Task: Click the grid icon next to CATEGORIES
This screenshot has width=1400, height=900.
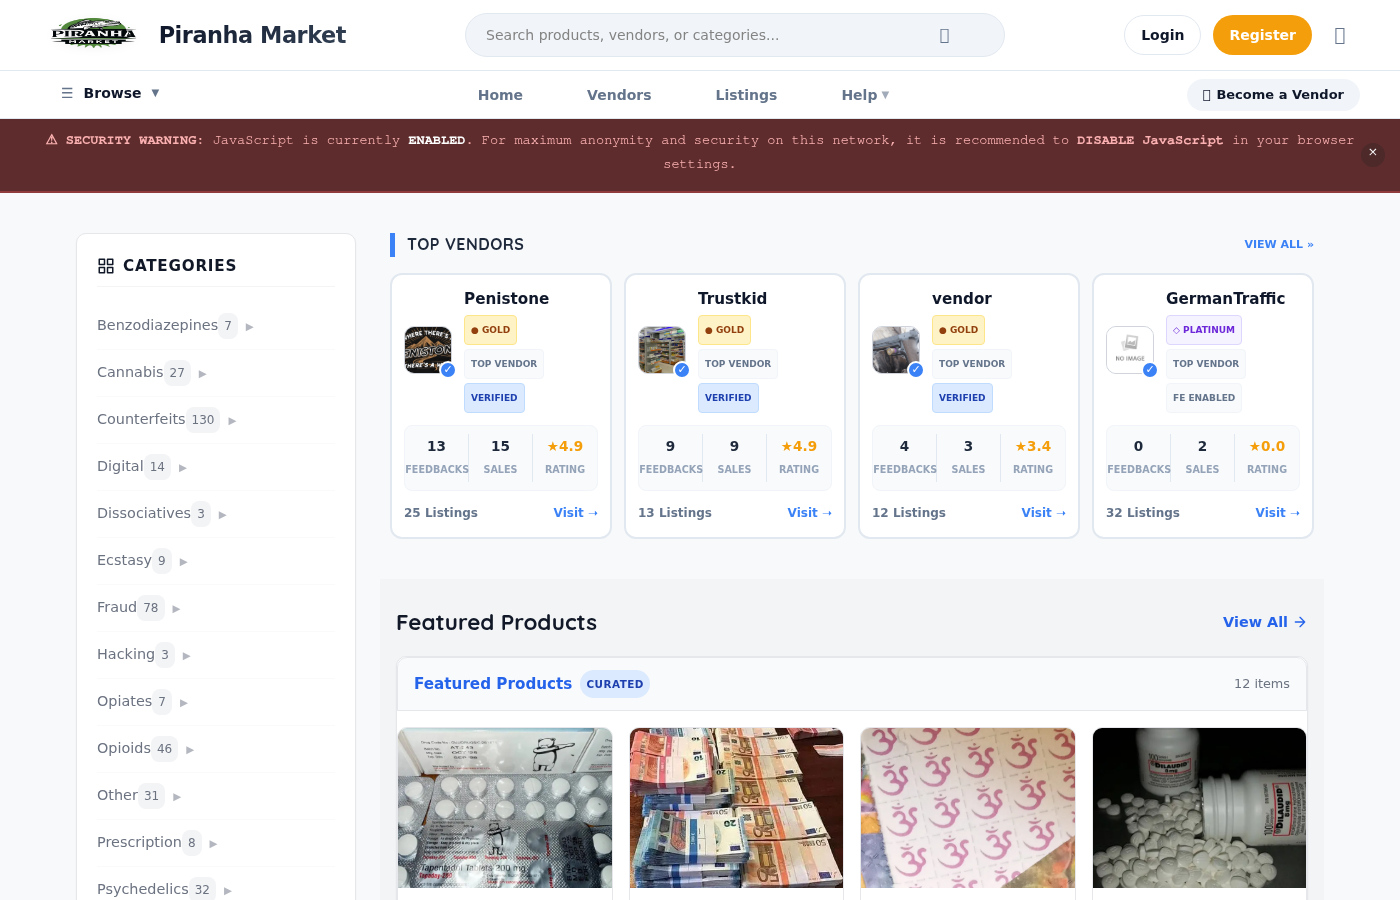Action: pyautogui.click(x=106, y=266)
